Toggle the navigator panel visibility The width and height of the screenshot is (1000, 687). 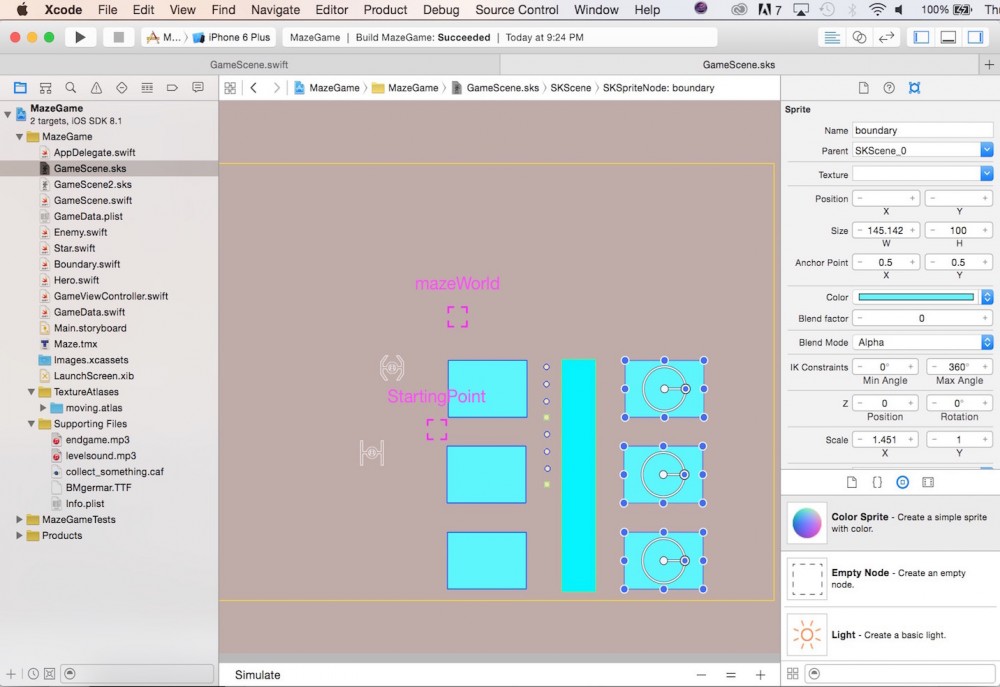tap(921, 36)
